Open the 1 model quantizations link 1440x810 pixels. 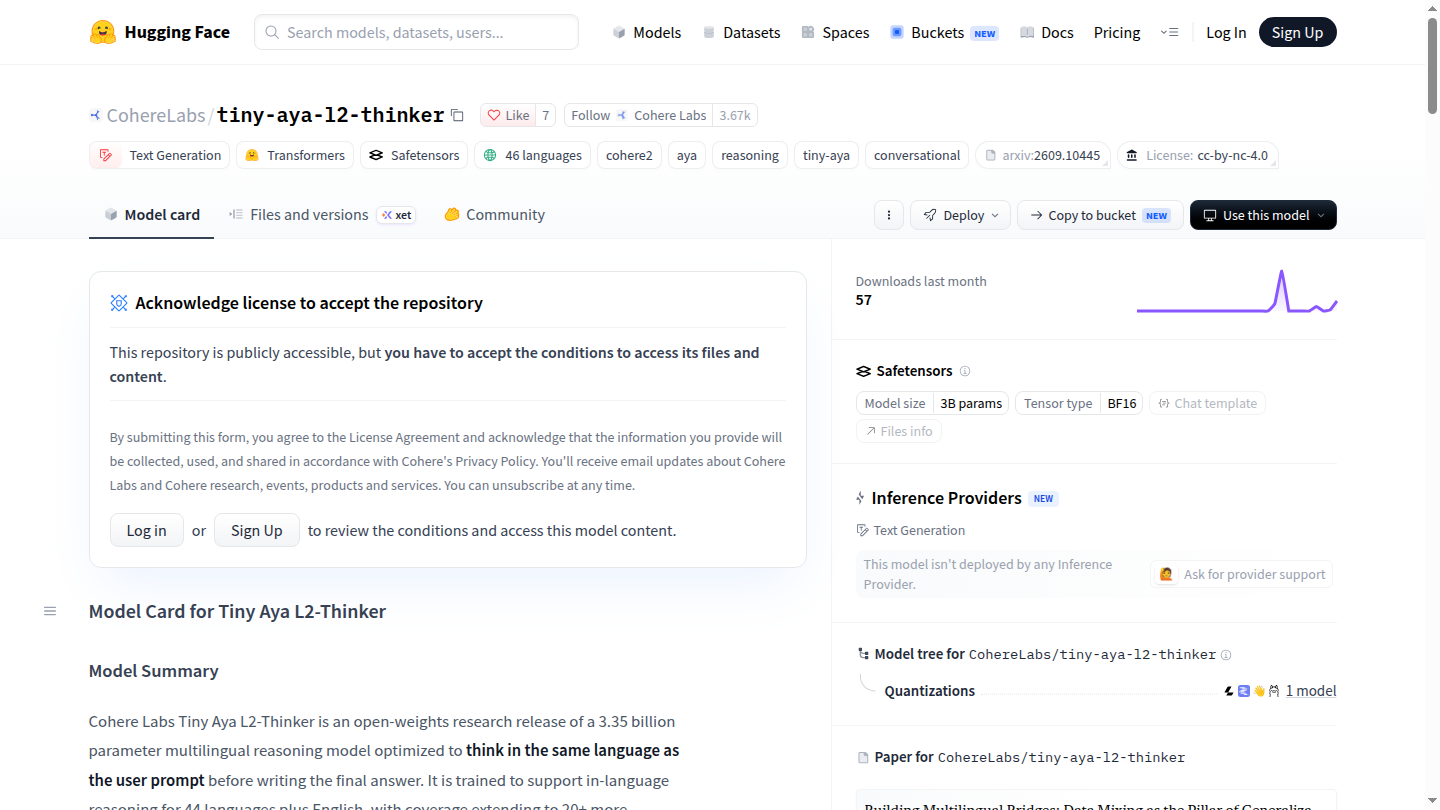[1310, 691]
